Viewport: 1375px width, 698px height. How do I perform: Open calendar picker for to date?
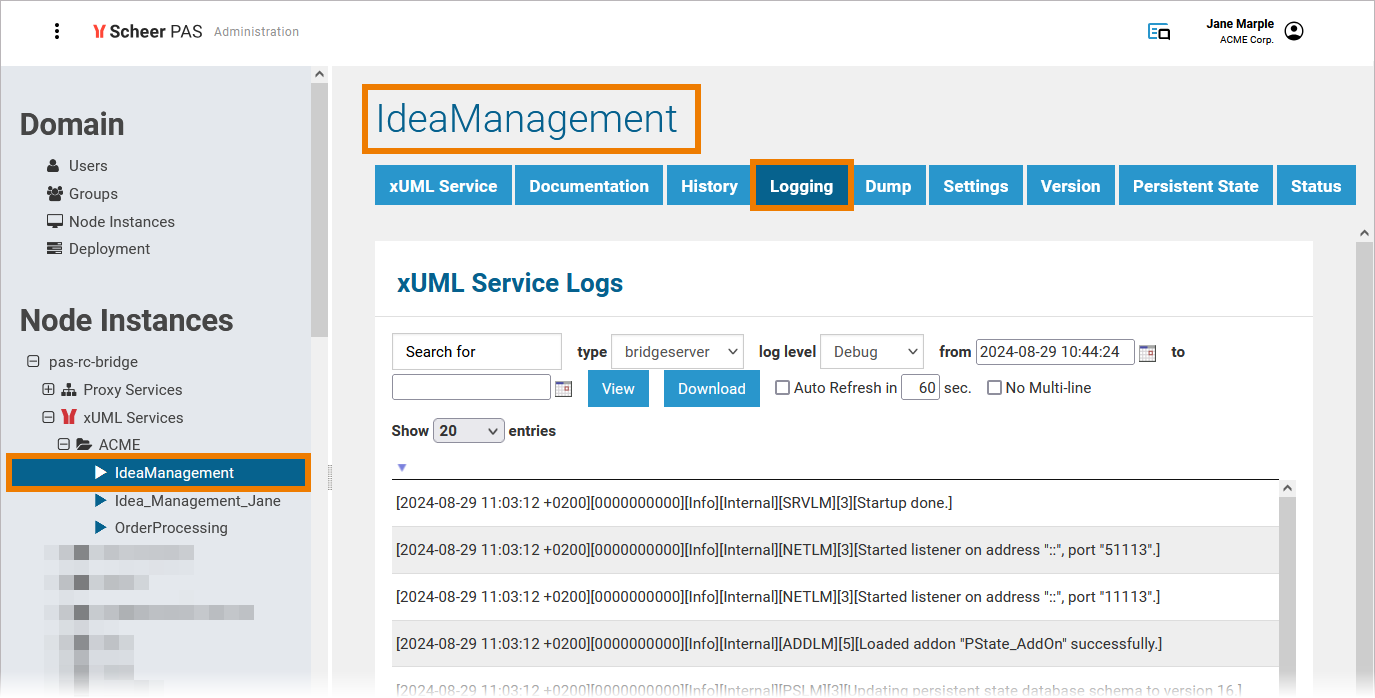564,389
